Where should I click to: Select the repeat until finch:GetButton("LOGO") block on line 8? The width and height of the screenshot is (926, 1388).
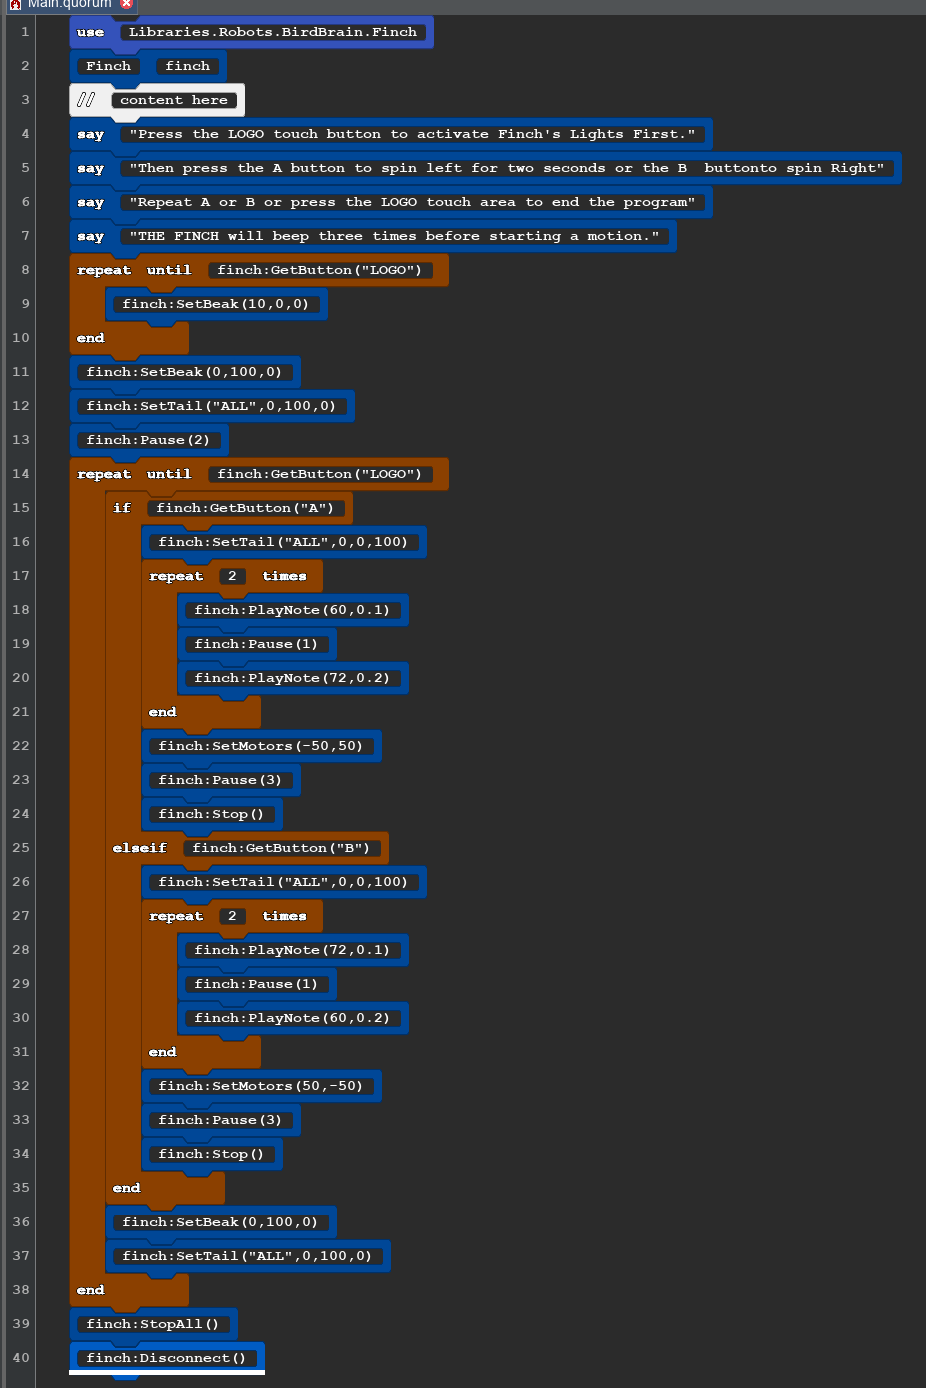[x=104, y=270]
